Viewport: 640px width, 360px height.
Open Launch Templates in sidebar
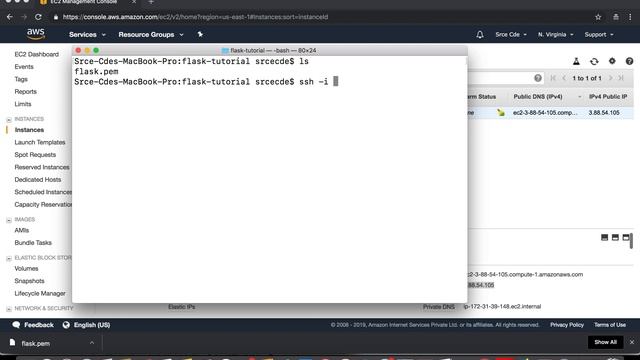40,142
